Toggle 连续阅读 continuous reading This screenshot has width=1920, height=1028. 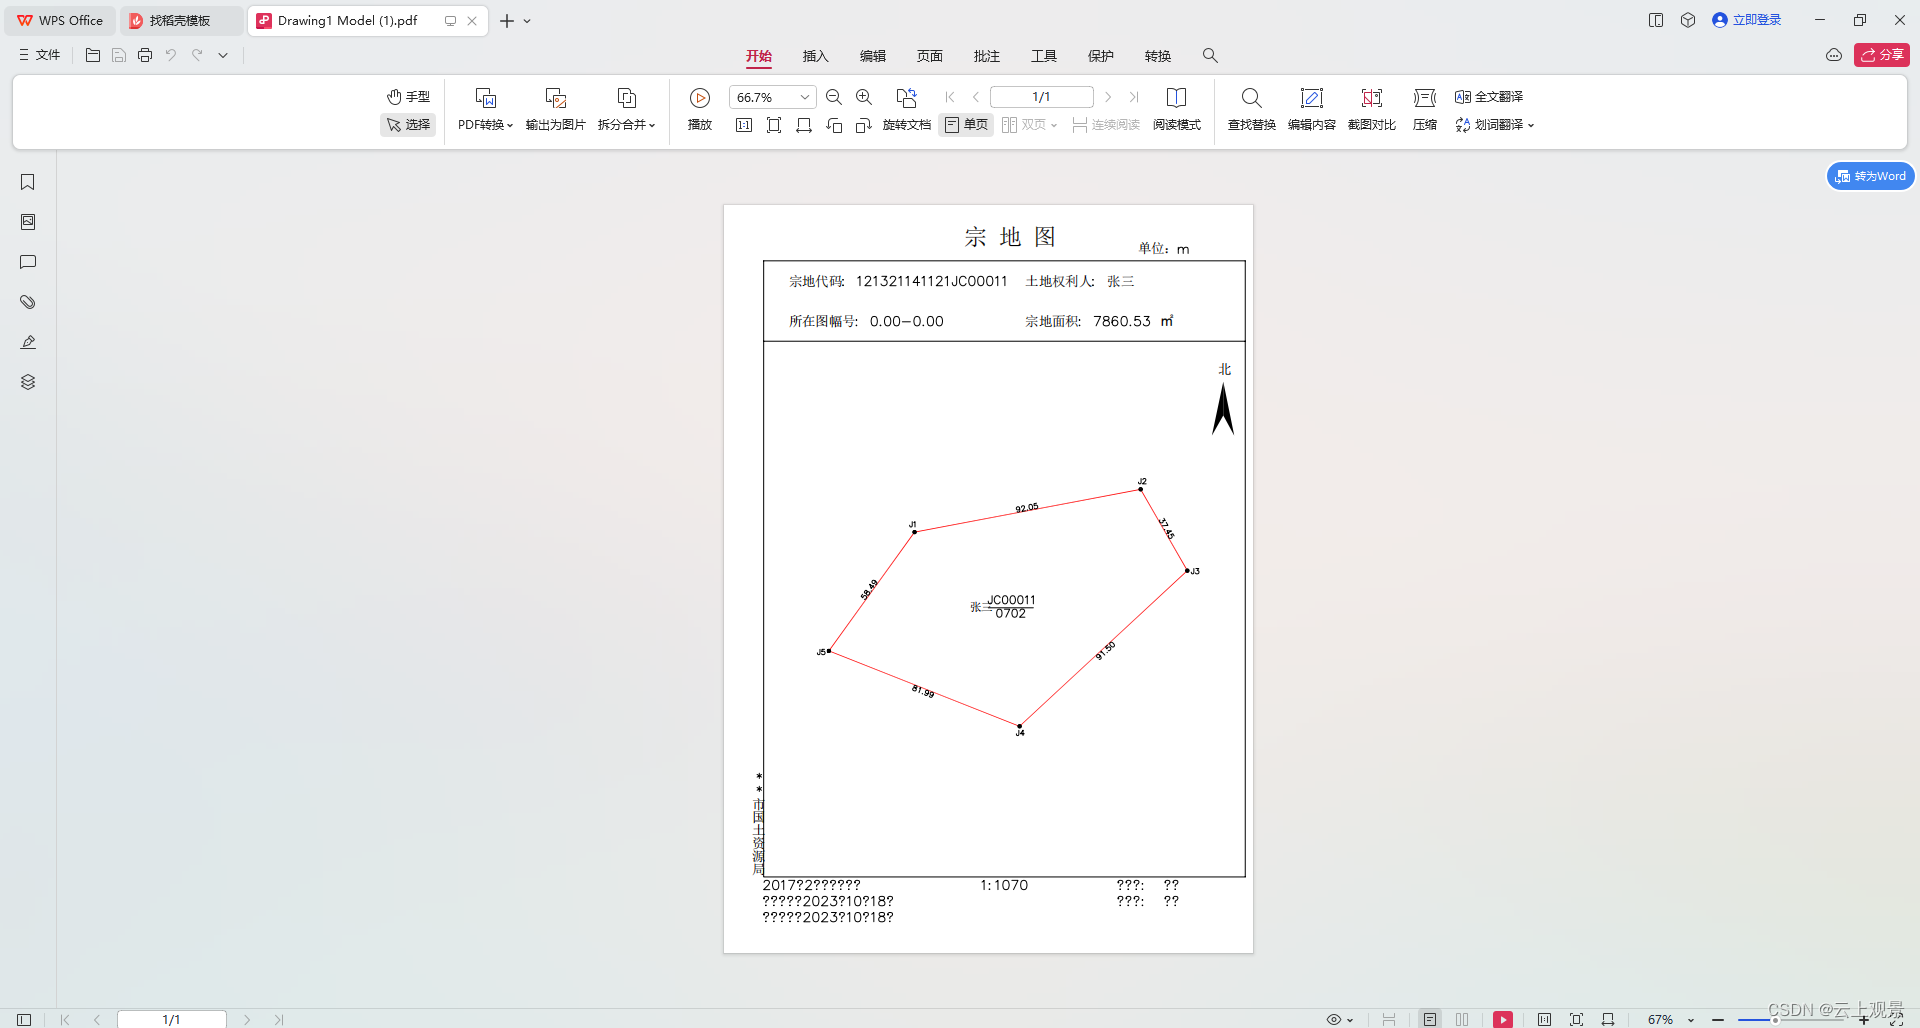coord(1106,125)
